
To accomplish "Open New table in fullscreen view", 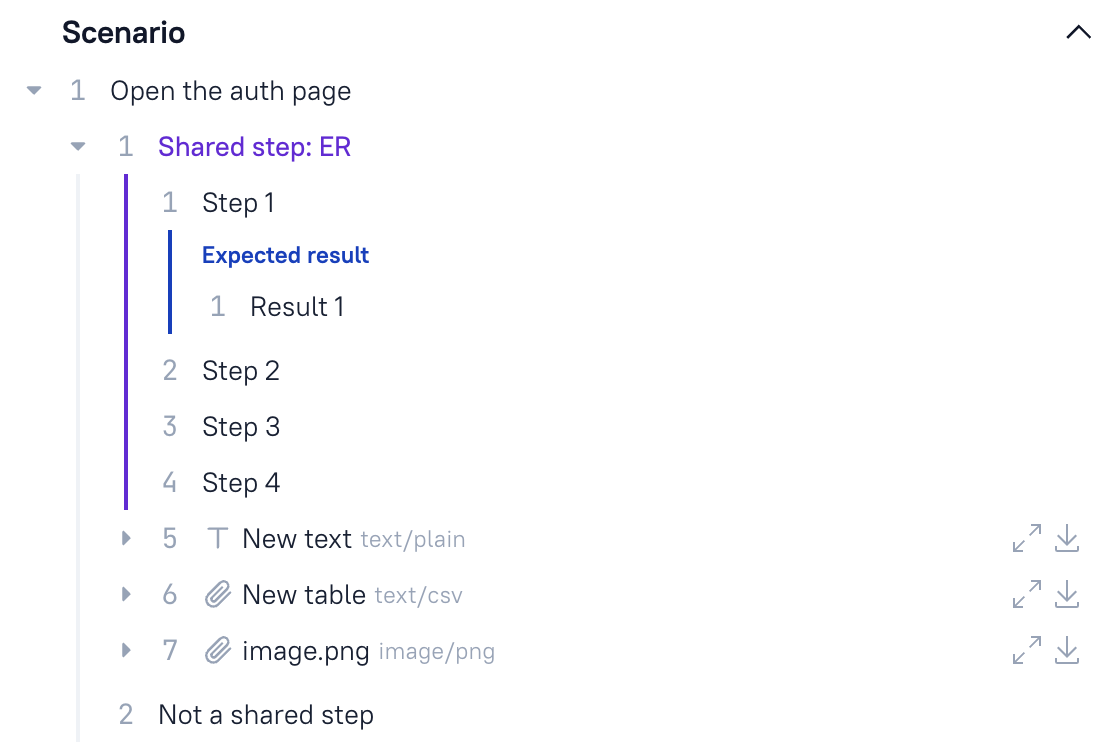I will (x=1024, y=594).
